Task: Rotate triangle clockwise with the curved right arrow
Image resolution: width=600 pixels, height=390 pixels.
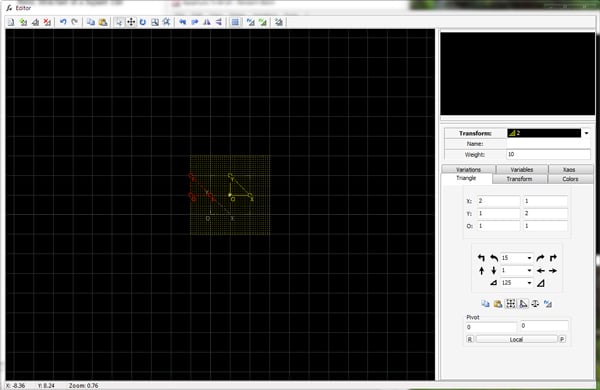Action: pos(540,258)
